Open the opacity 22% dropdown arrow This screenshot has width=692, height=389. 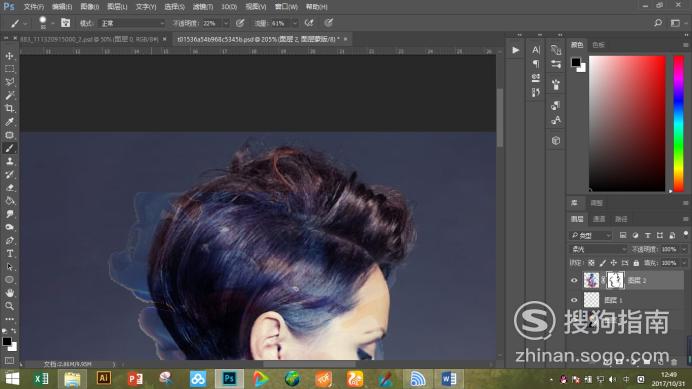point(226,23)
